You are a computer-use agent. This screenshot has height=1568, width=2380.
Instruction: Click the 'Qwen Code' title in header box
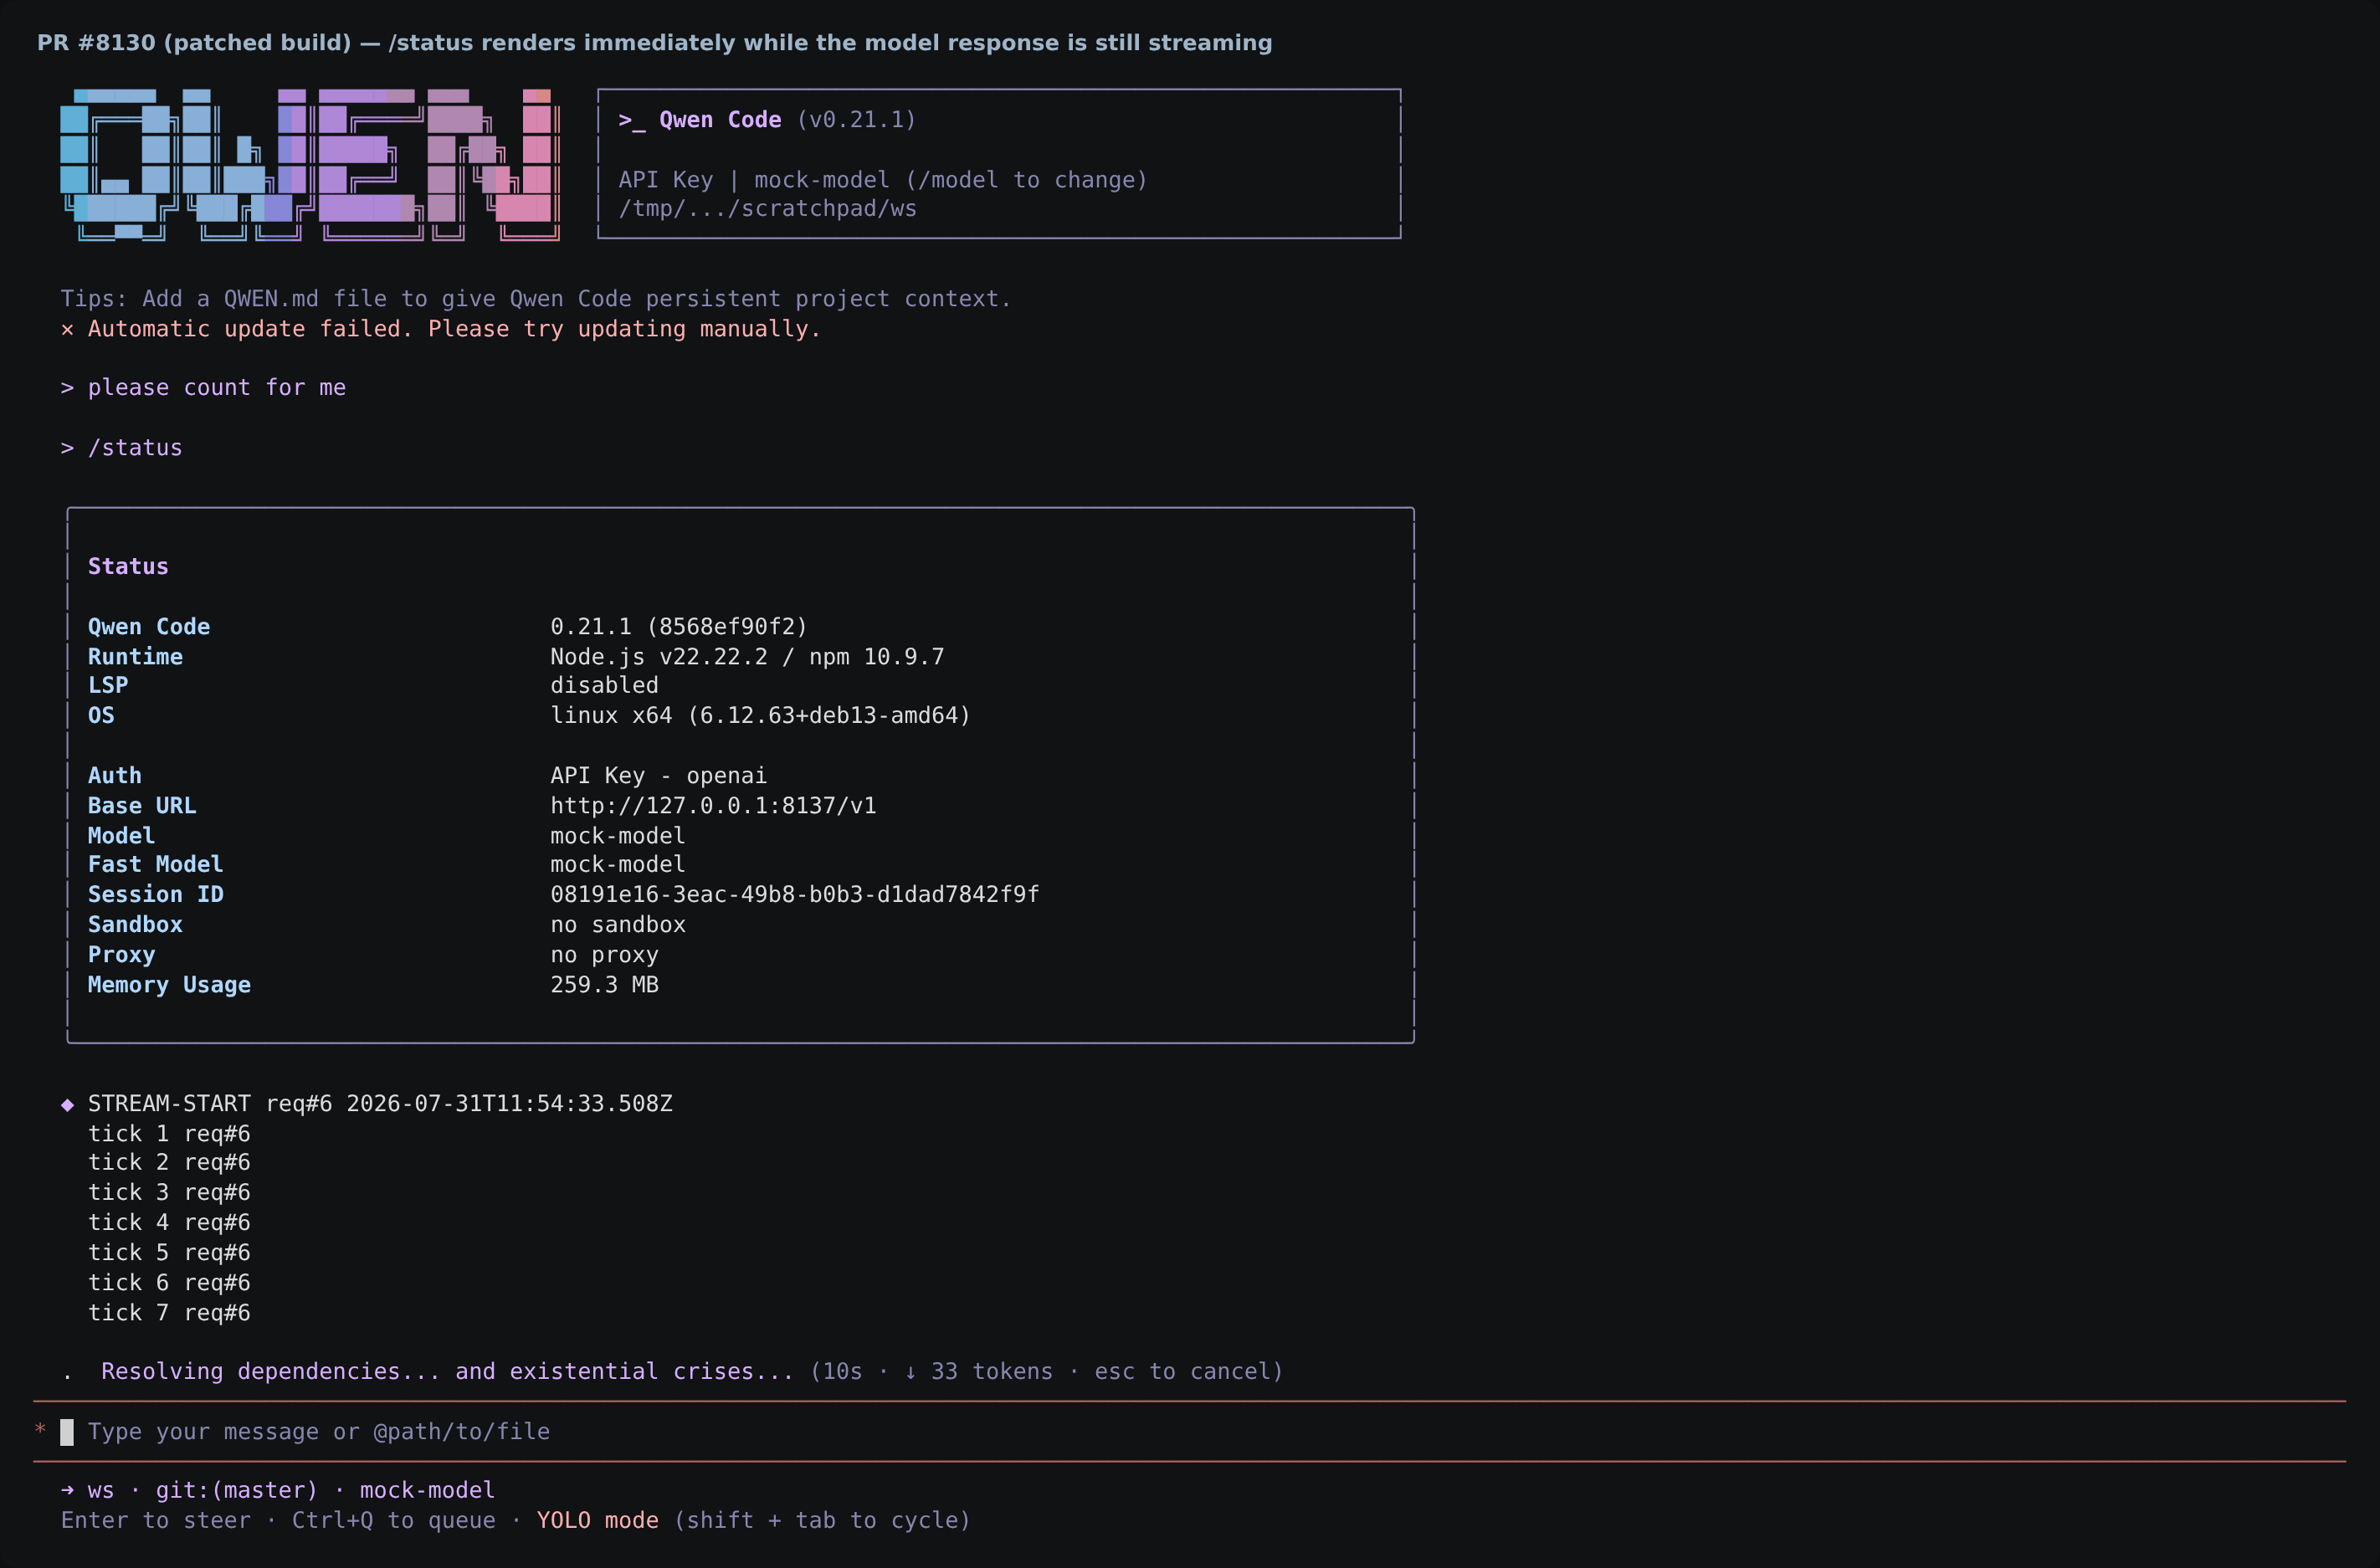pyautogui.click(x=720, y=120)
